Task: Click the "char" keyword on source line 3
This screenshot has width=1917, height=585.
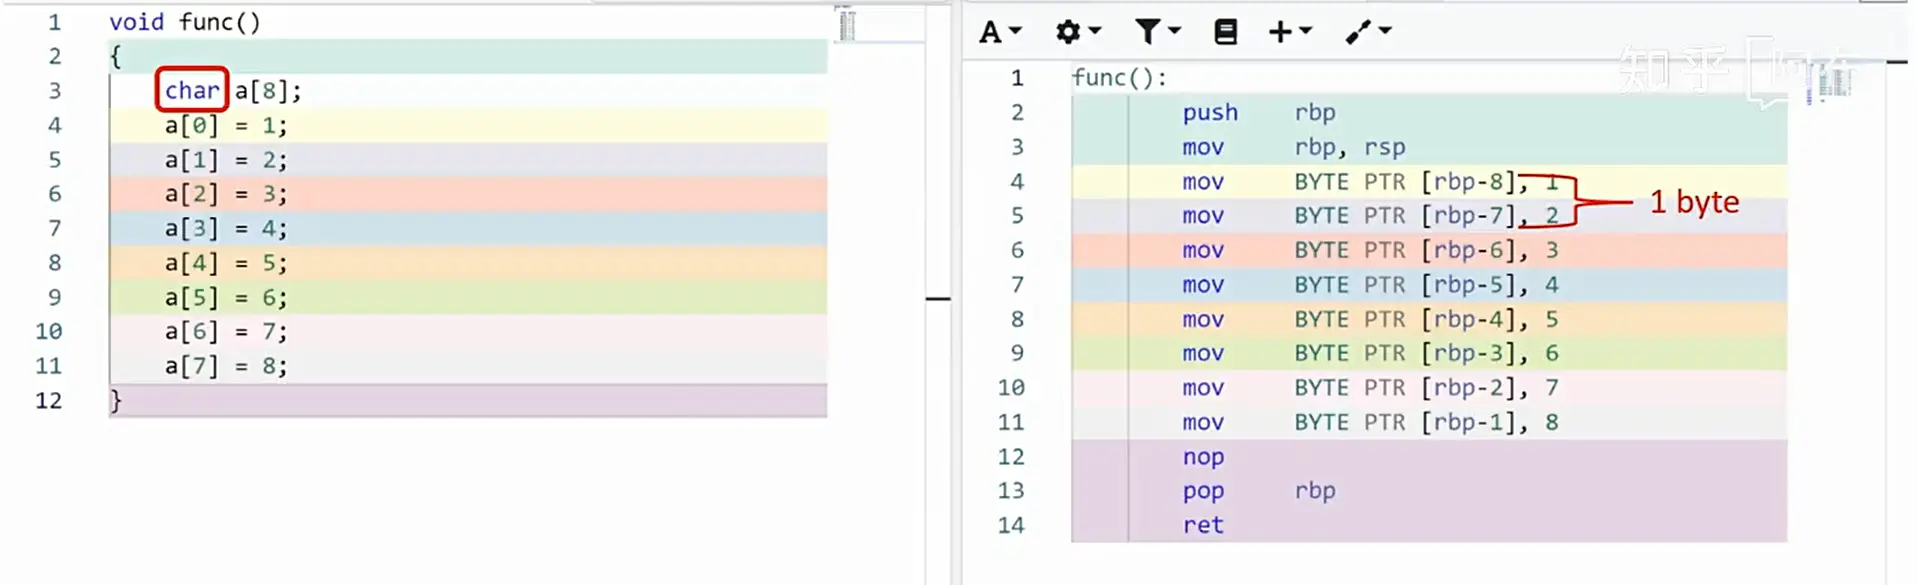Action: pos(192,91)
